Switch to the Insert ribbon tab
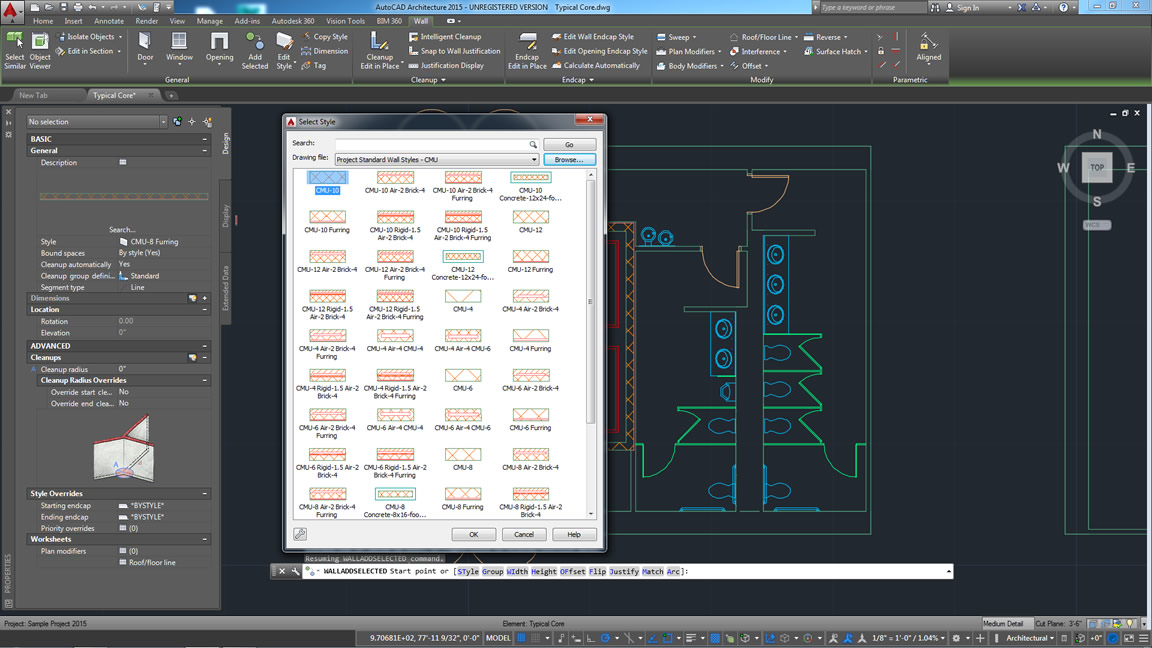The width and height of the screenshot is (1152, 648). (x=73, y=21)
